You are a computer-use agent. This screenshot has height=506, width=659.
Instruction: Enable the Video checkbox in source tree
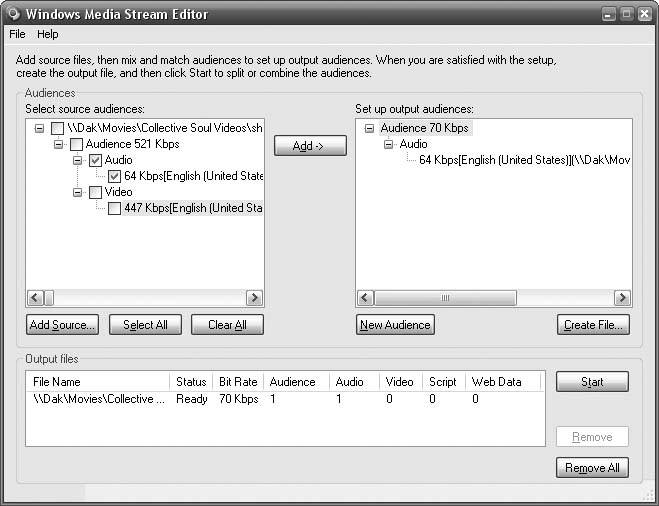(96, 192)
